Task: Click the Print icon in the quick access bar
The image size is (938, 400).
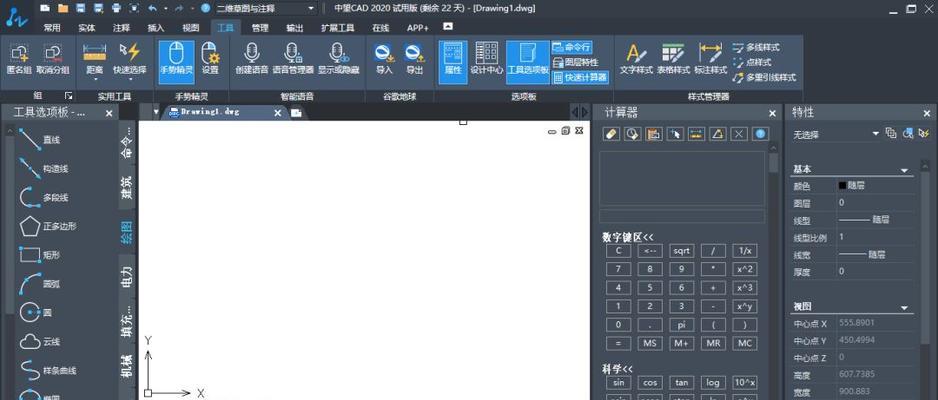Action: (116, 8)
